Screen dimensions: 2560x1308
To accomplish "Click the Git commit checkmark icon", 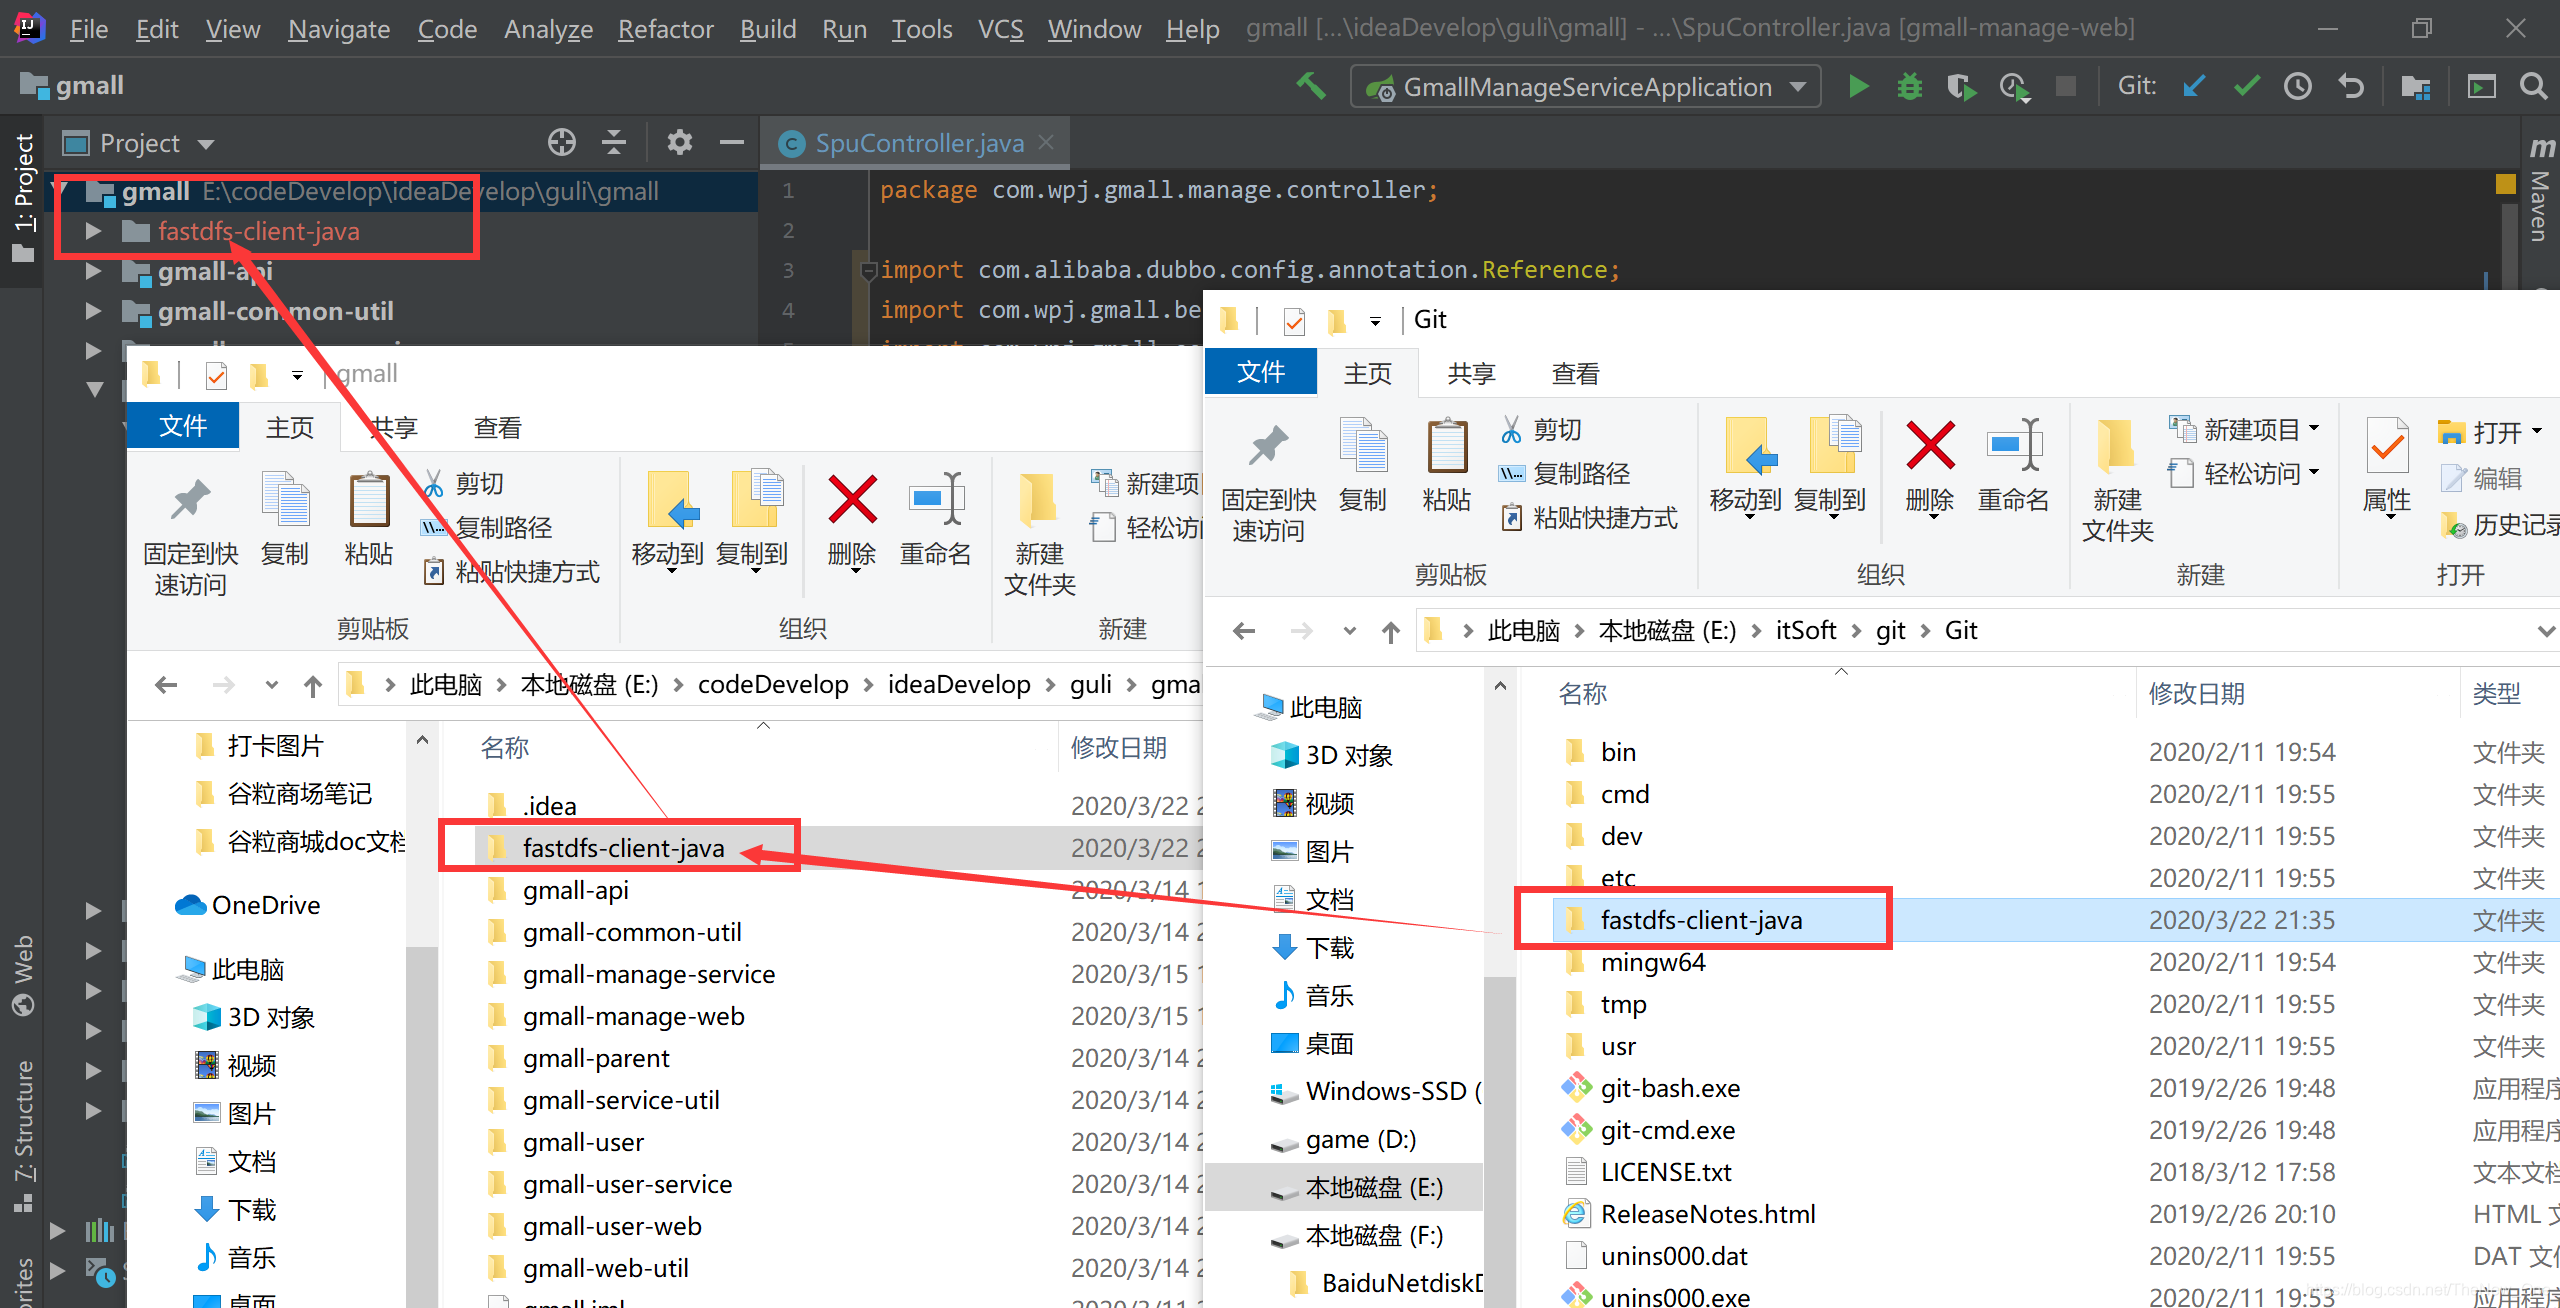I will click(x=2247, y=87).
